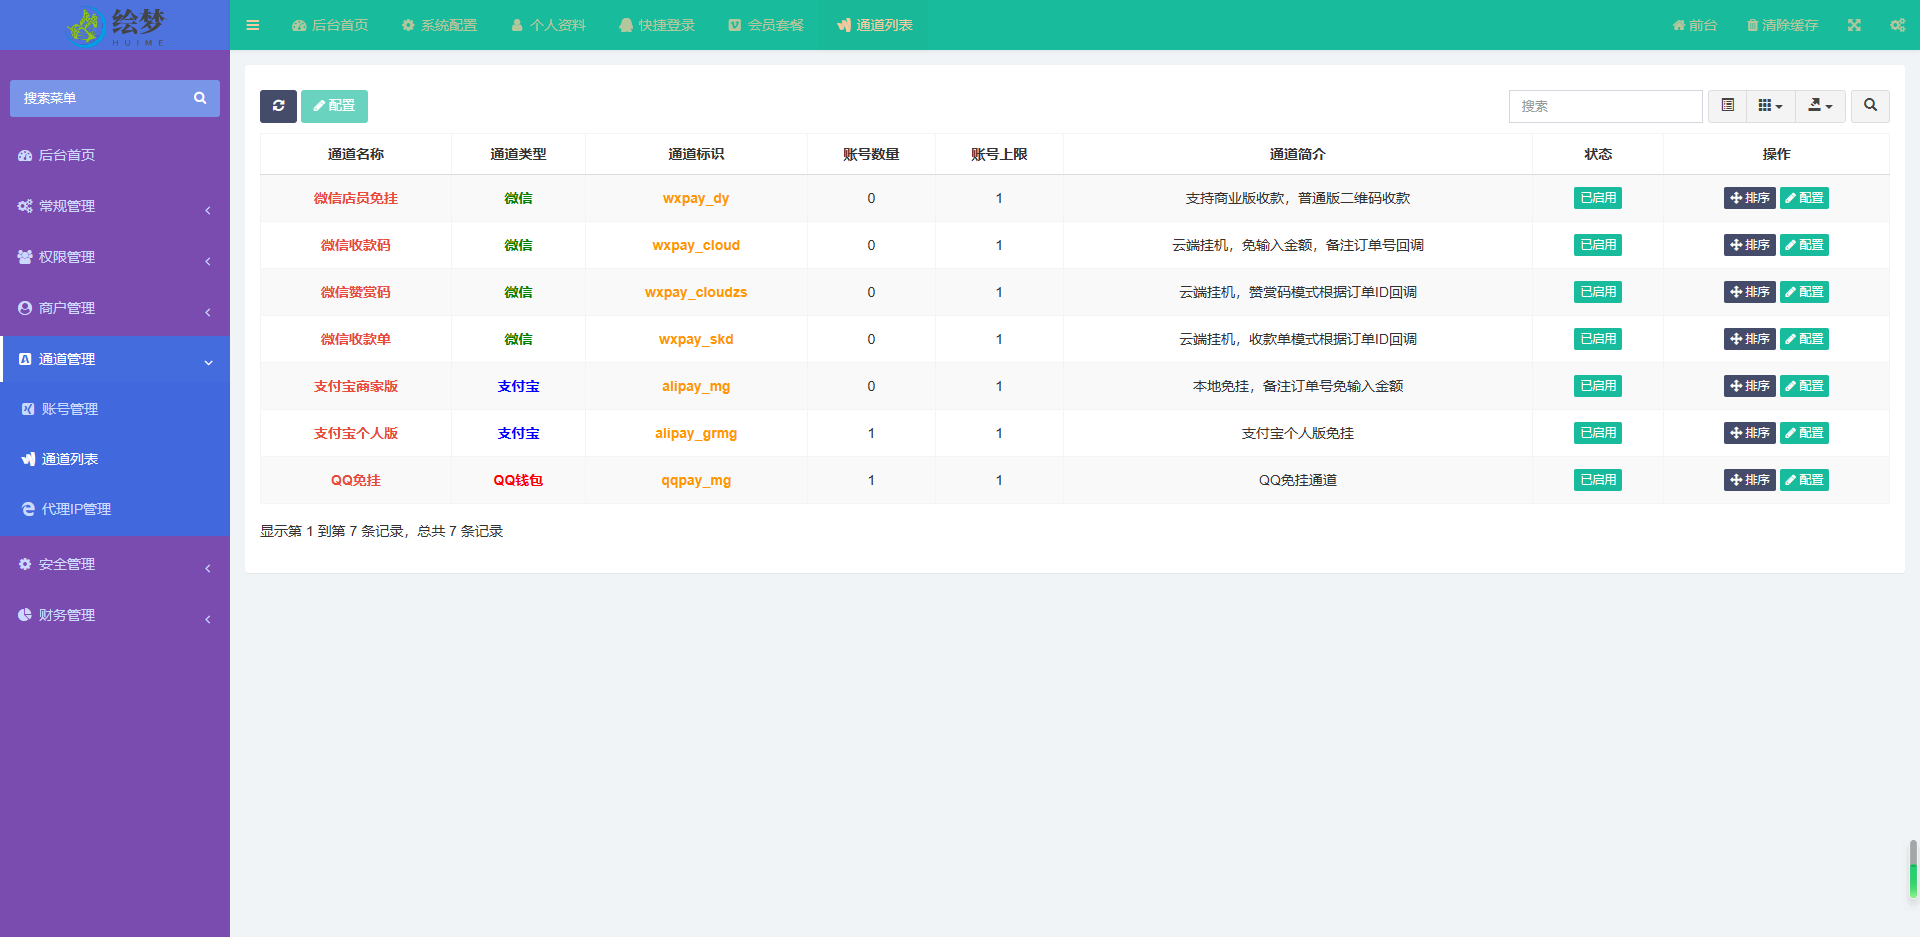
Task: Switch to the 会员套餐 tab
Action: (766, 25)
